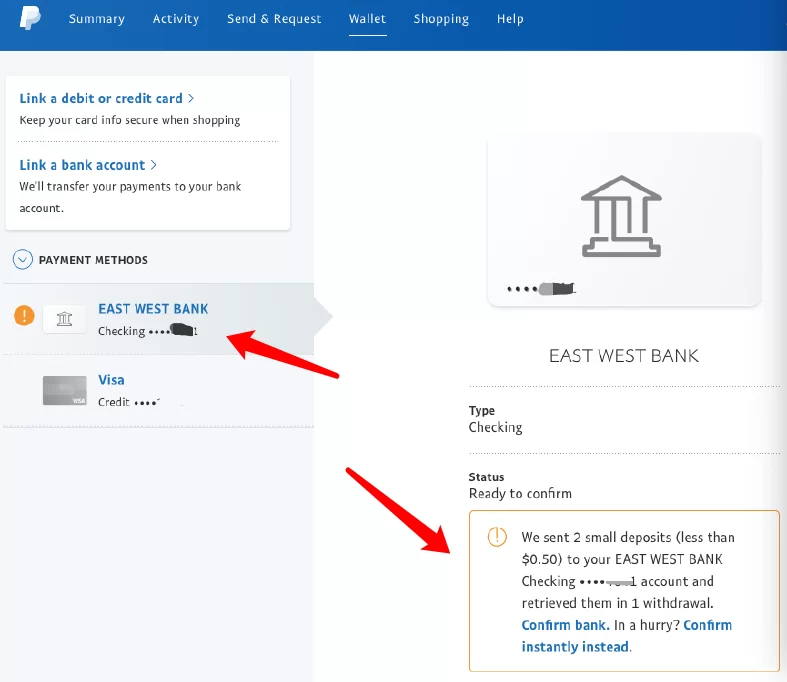The width and height of the screenshot is (787, 682).
Task: Open the Help menu item
Action: (x=510, y=19)
